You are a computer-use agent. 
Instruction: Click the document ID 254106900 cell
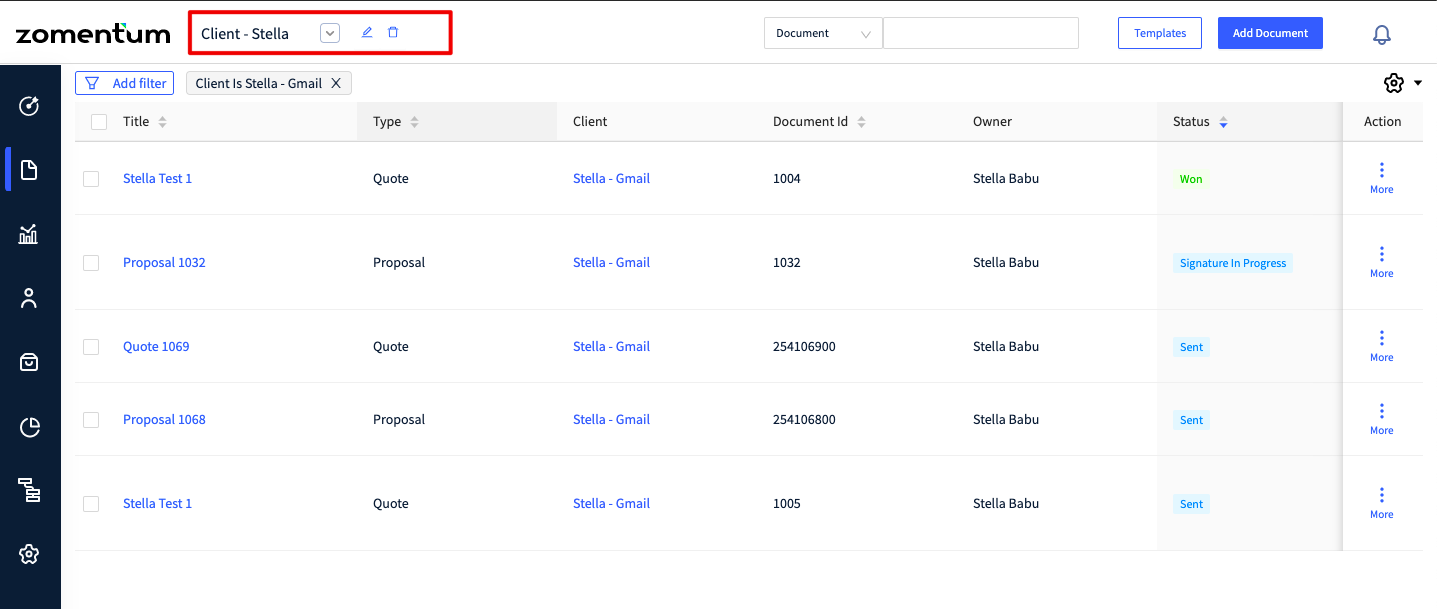click(x=804, y=346)
